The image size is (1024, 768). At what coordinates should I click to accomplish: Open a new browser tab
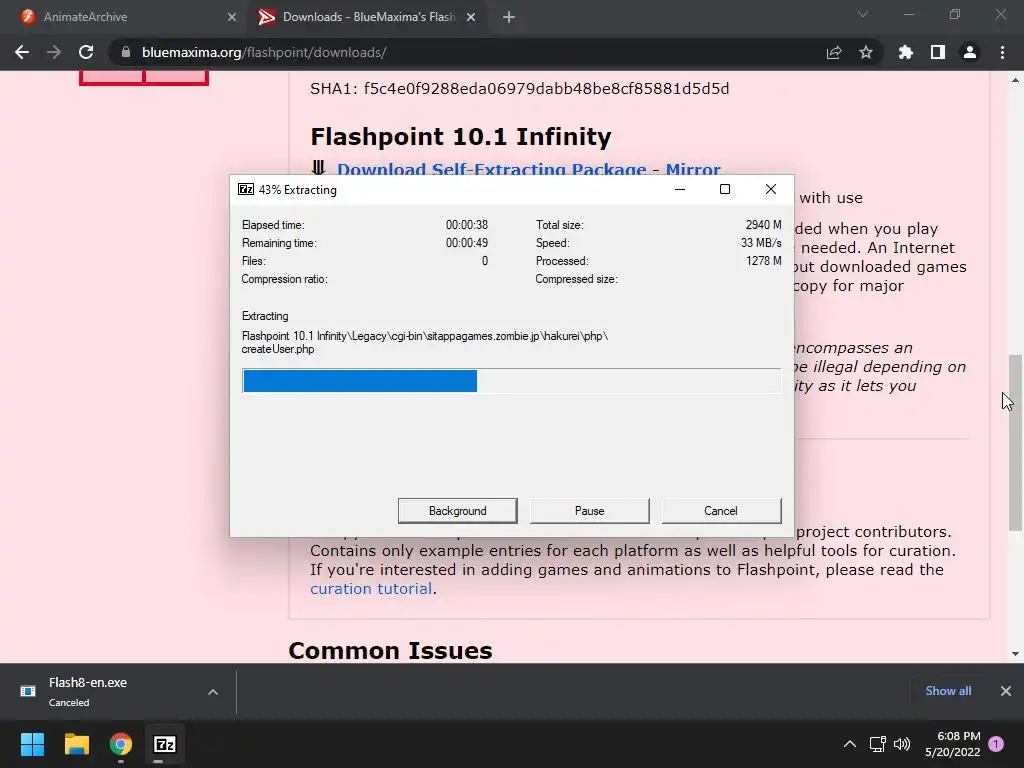point(509,17)
